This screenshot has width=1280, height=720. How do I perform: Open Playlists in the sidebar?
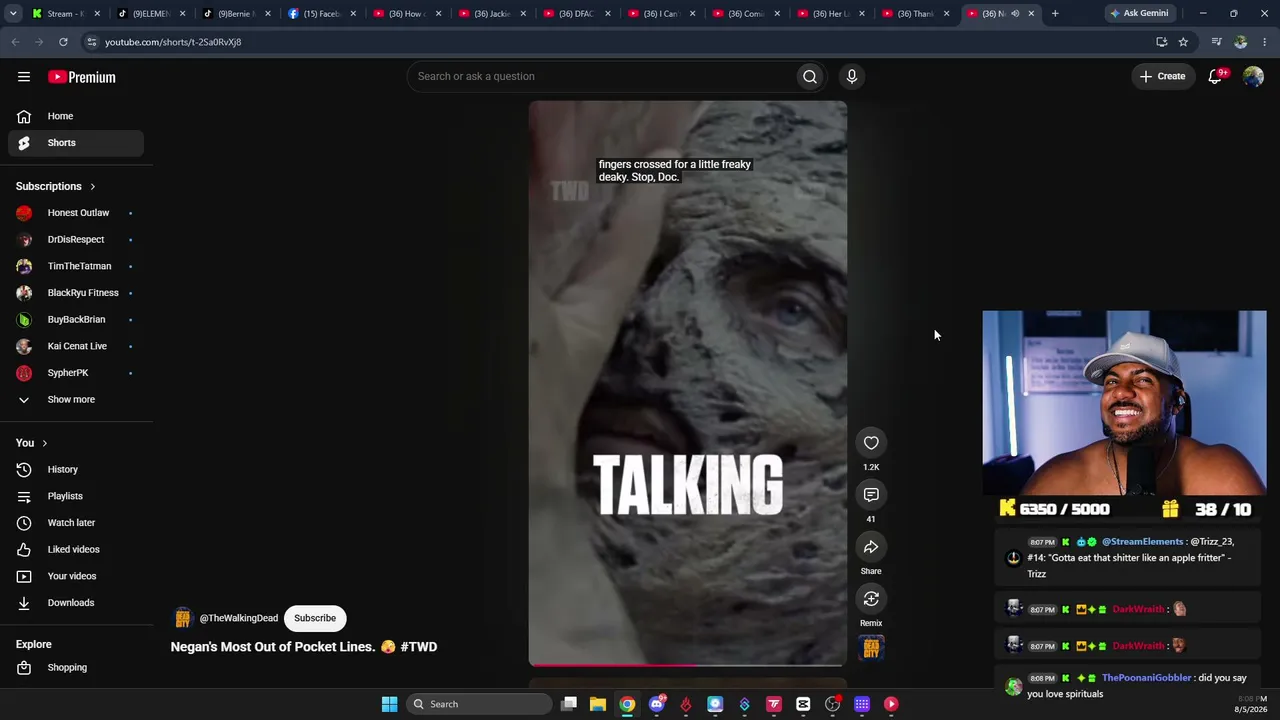pyautogui.click(x=76, y=496)
